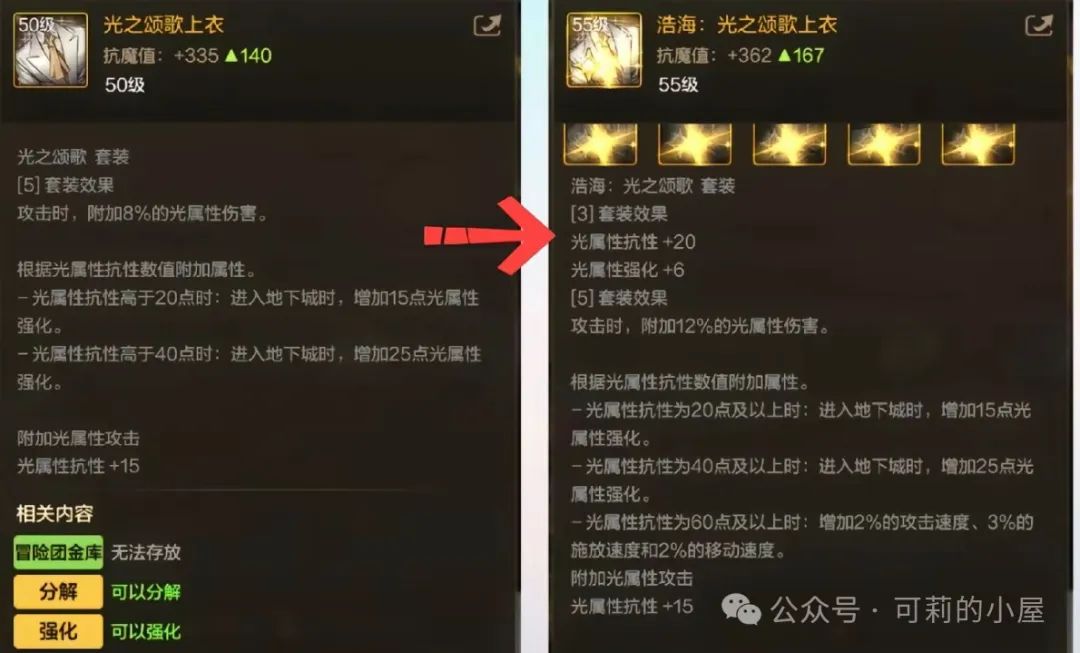
Task: Click the [3] 套装效果 line on the right
Action: pyautogui.click(x=619, y=214)
